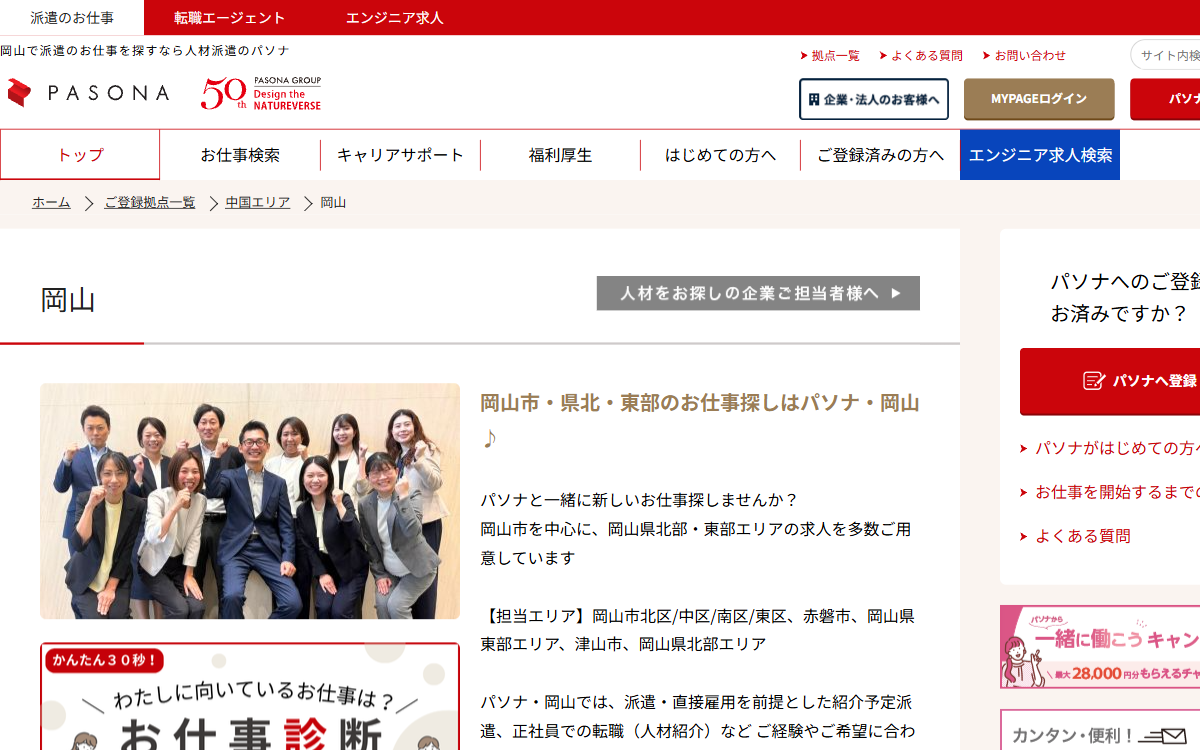Viewport: 1200px width, 750px height.
Task: Click 岡山市・県北・東部のお仕事探し heading
Action: tap(700, 420)
